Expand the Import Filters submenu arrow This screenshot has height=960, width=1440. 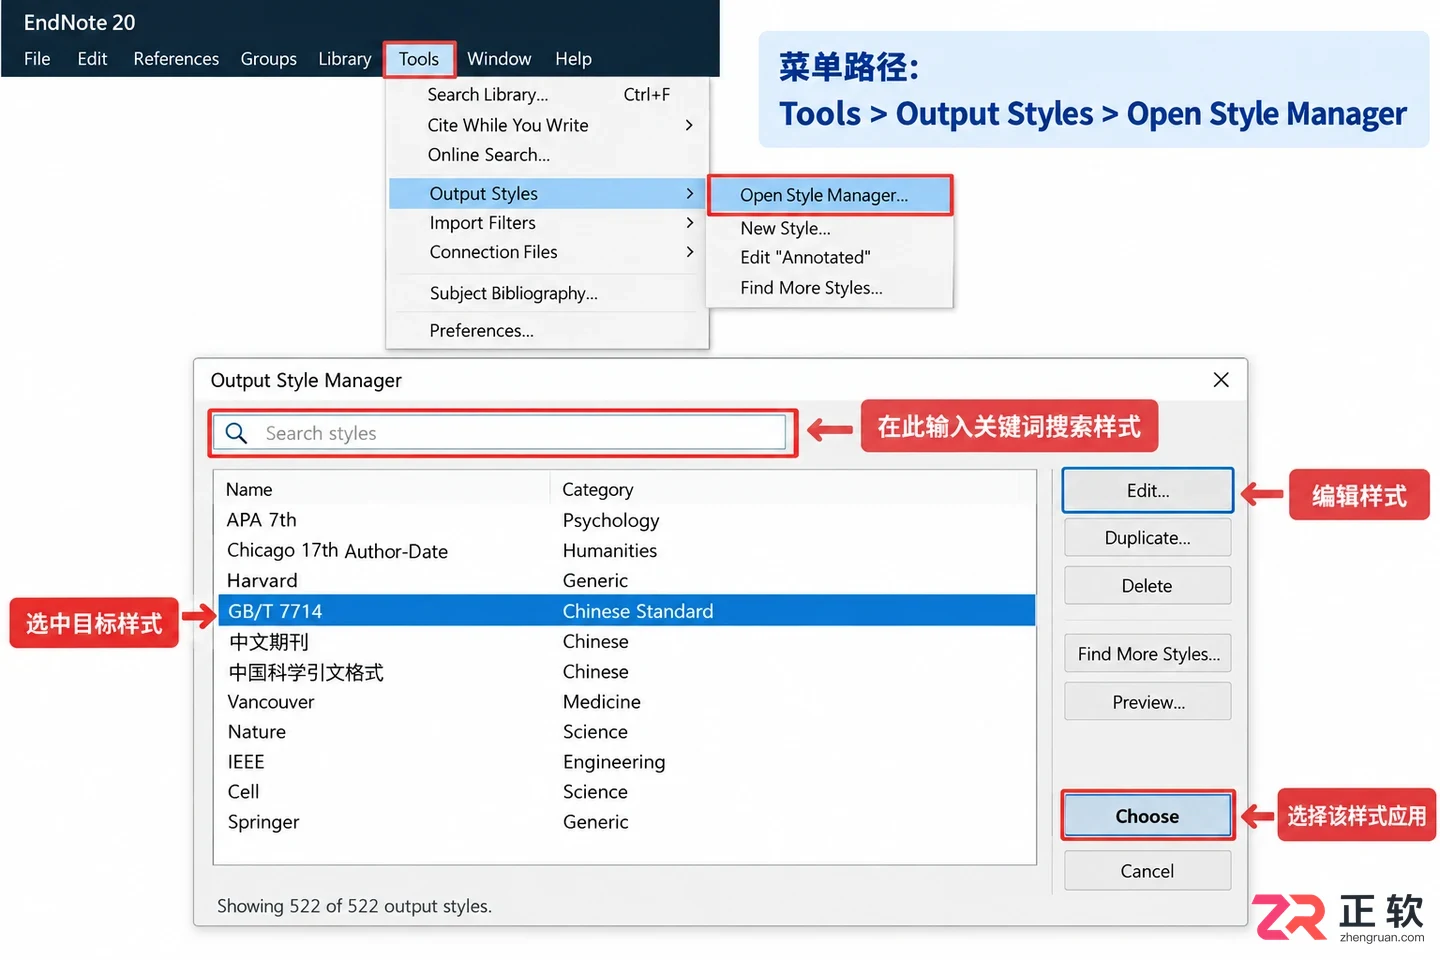point(689,223)
